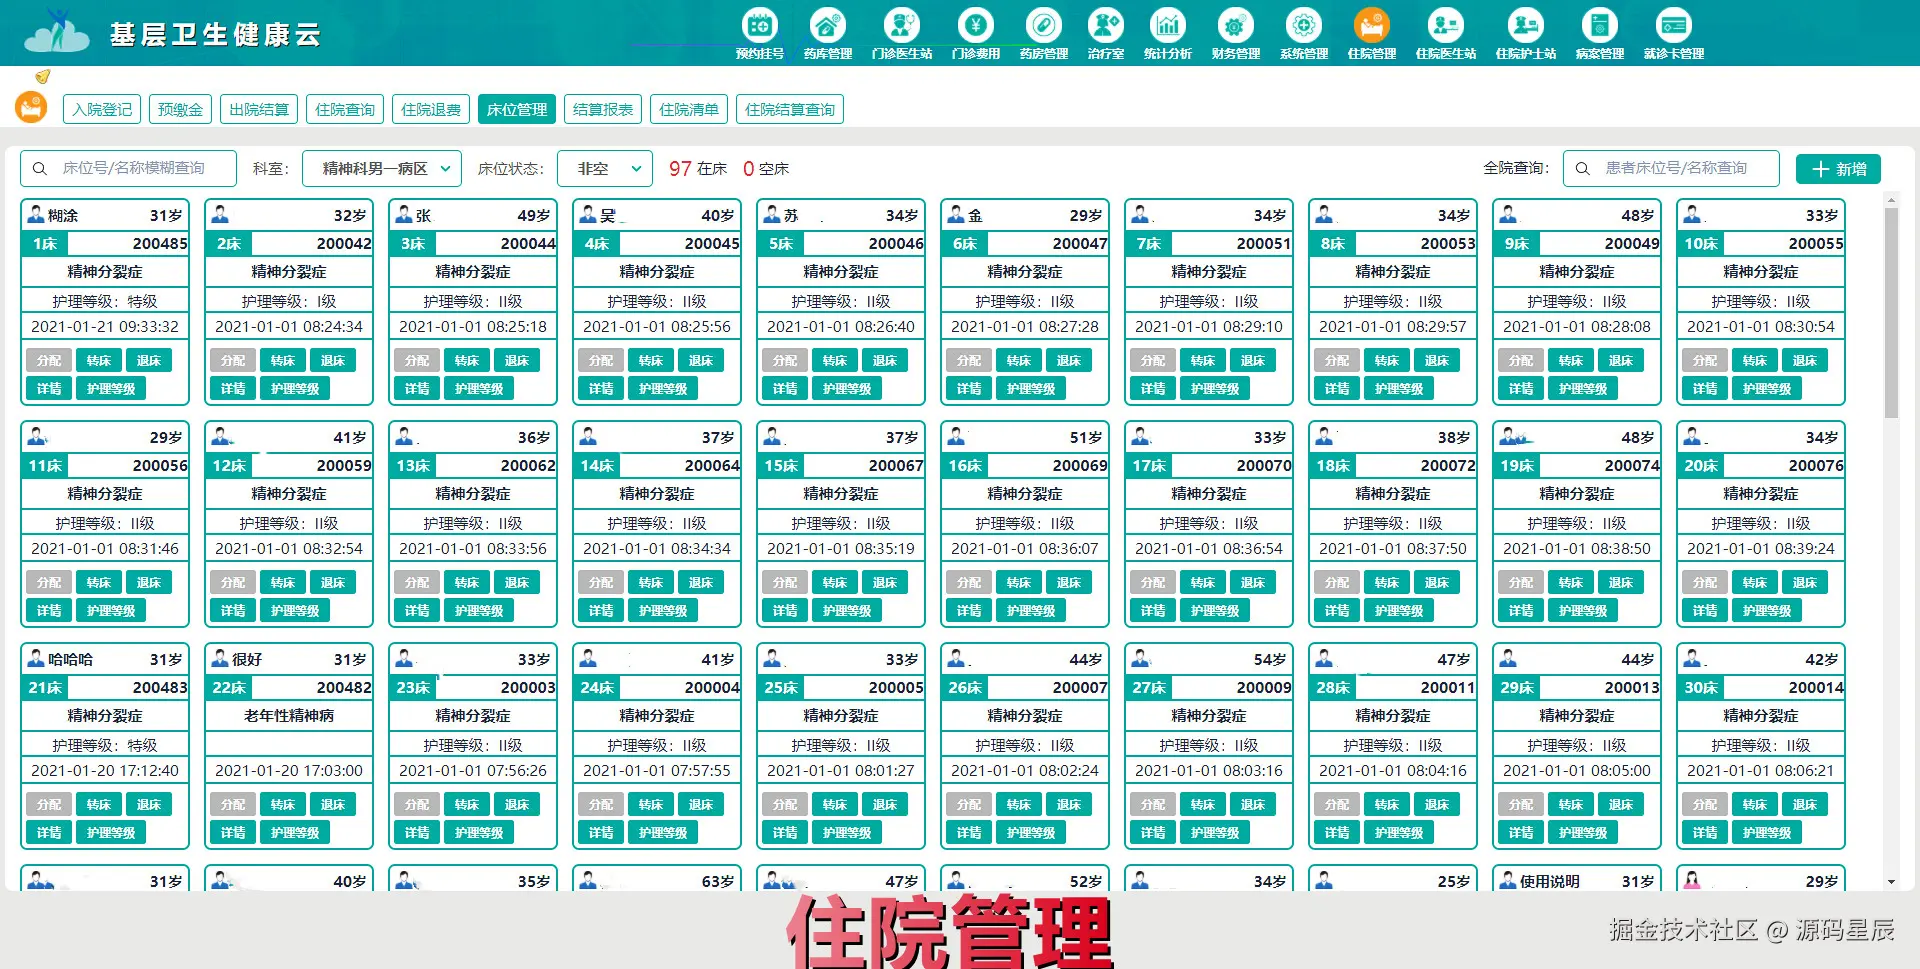1920x969 pixels.
Task: Open the 病案管理 medical records module
Action: coord(1600,33)
